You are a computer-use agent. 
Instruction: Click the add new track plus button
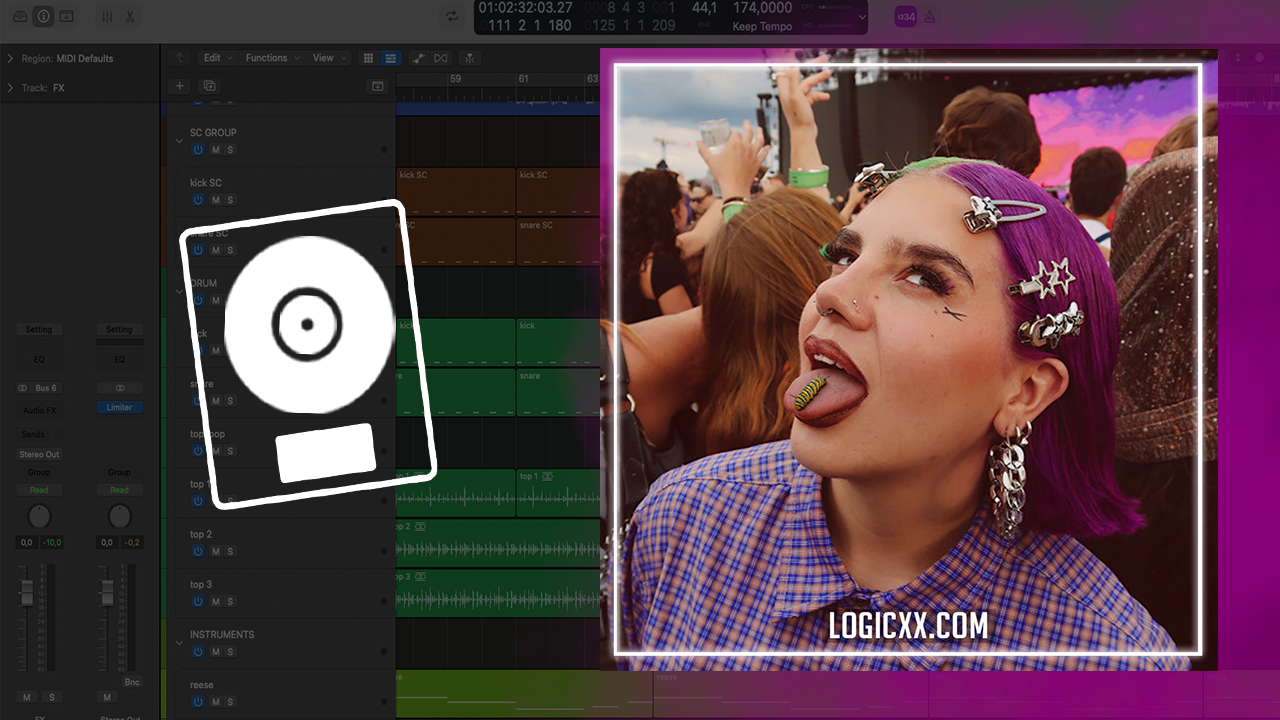[180, 87]
